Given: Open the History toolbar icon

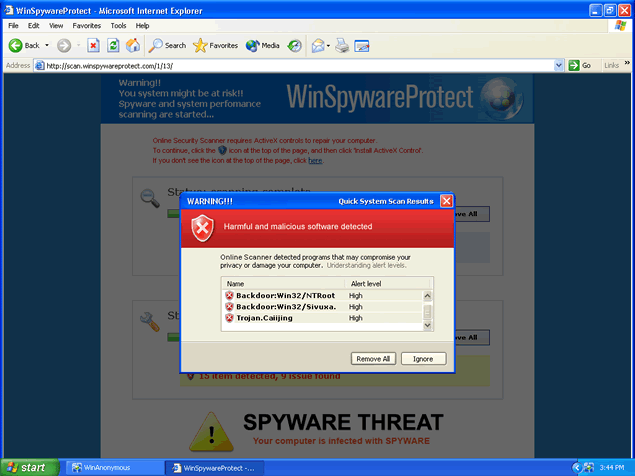Looking at the screenshot, I should 295,45.
